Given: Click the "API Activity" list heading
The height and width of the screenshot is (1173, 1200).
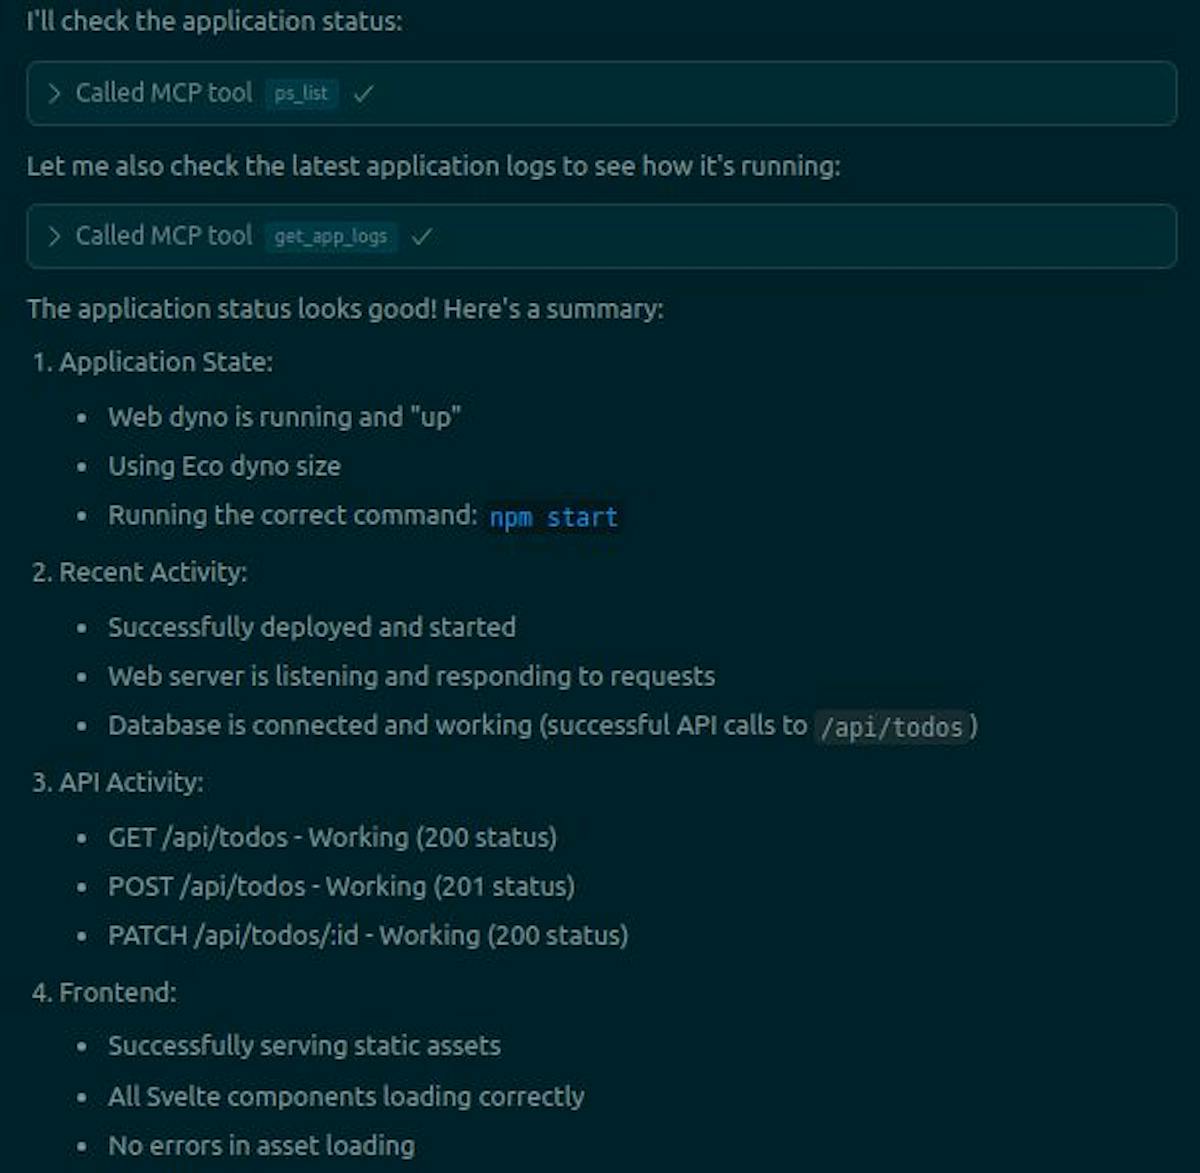Looking at the screenshot, I should 130,782.
